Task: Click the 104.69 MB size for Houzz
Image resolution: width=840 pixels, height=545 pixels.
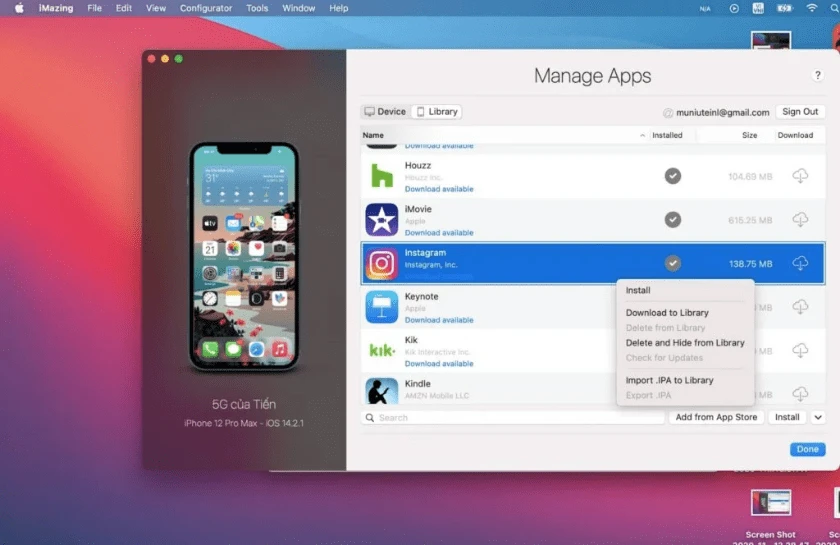Action: point(750,176)
